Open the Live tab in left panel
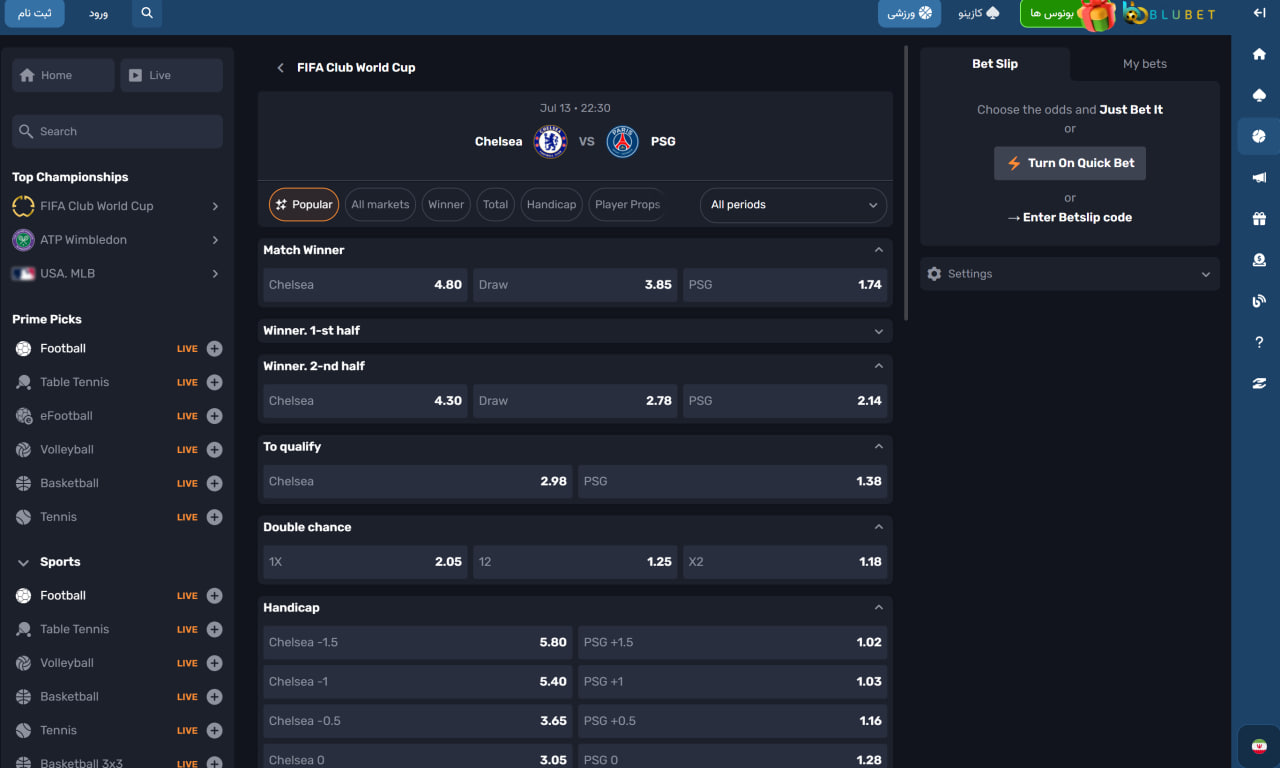Image resolution: width=1280 pixels, height=768 pixels. (x=171, y=76)
